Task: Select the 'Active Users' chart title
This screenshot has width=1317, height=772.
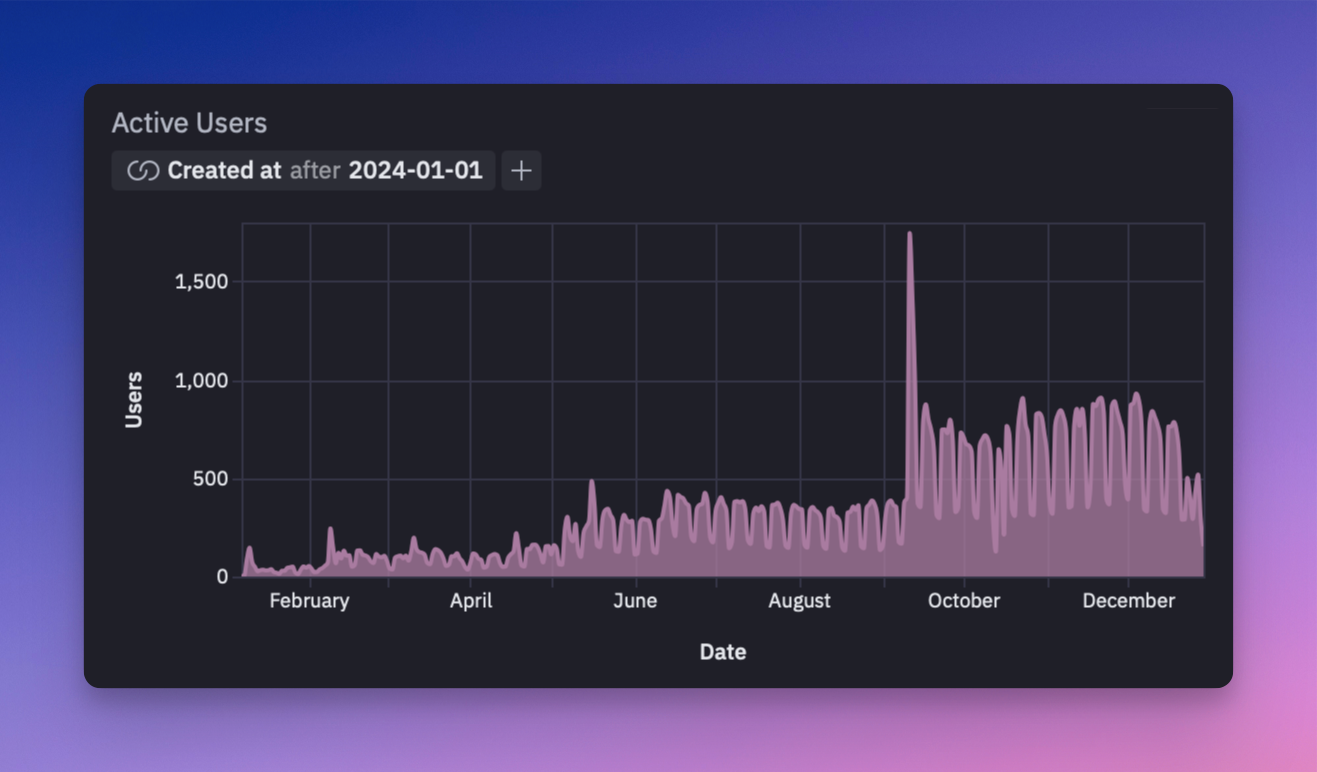Action: tap(188, 122)
